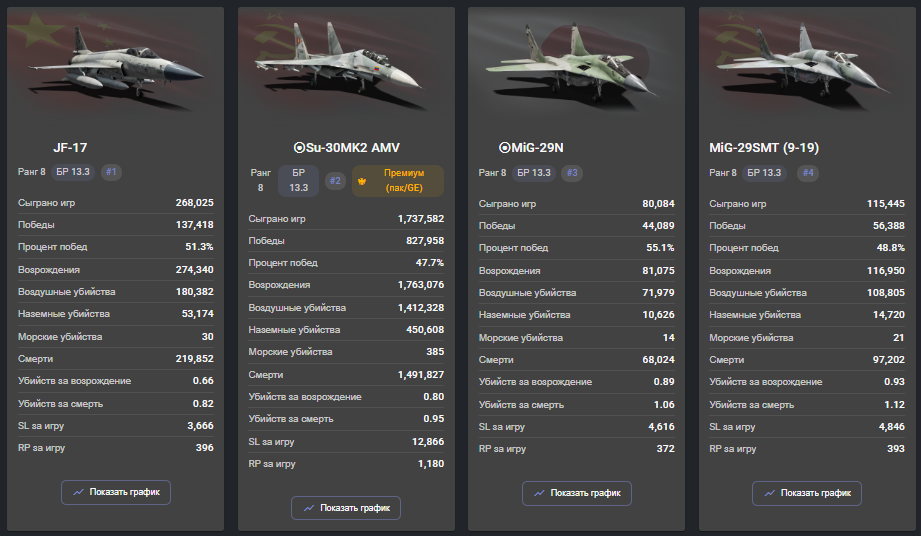Click the squadron circle icon before Su-30MK2 AMV

(x=299, y=148)
